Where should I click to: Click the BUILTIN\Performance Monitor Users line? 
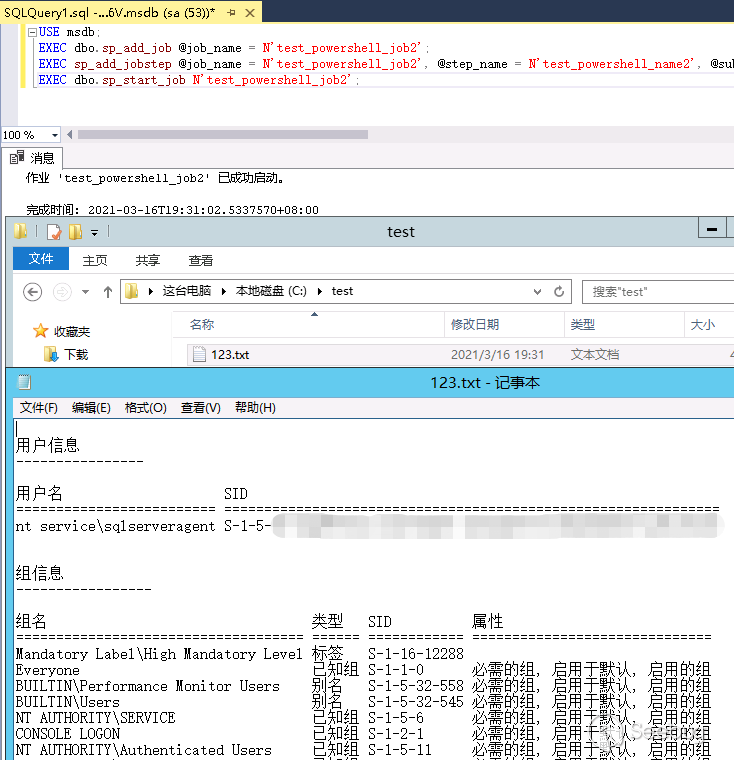147,686
